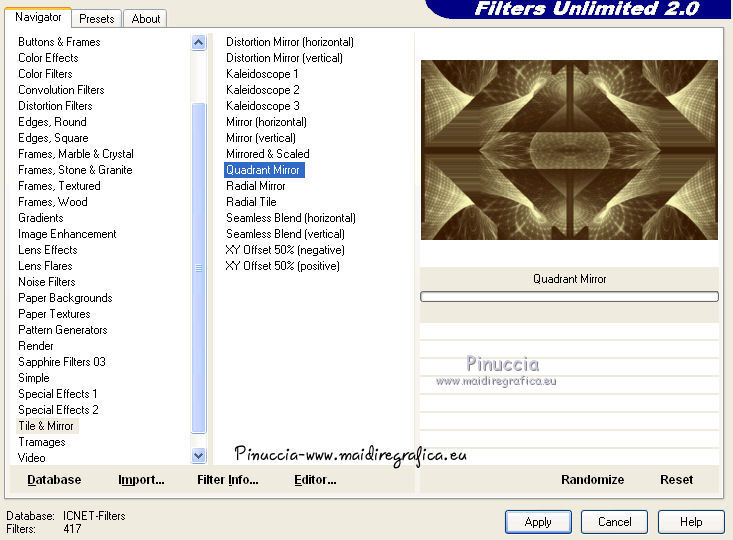The image size is (733, 540).
Task: Reset the filter settings
Action: [676, 480]
